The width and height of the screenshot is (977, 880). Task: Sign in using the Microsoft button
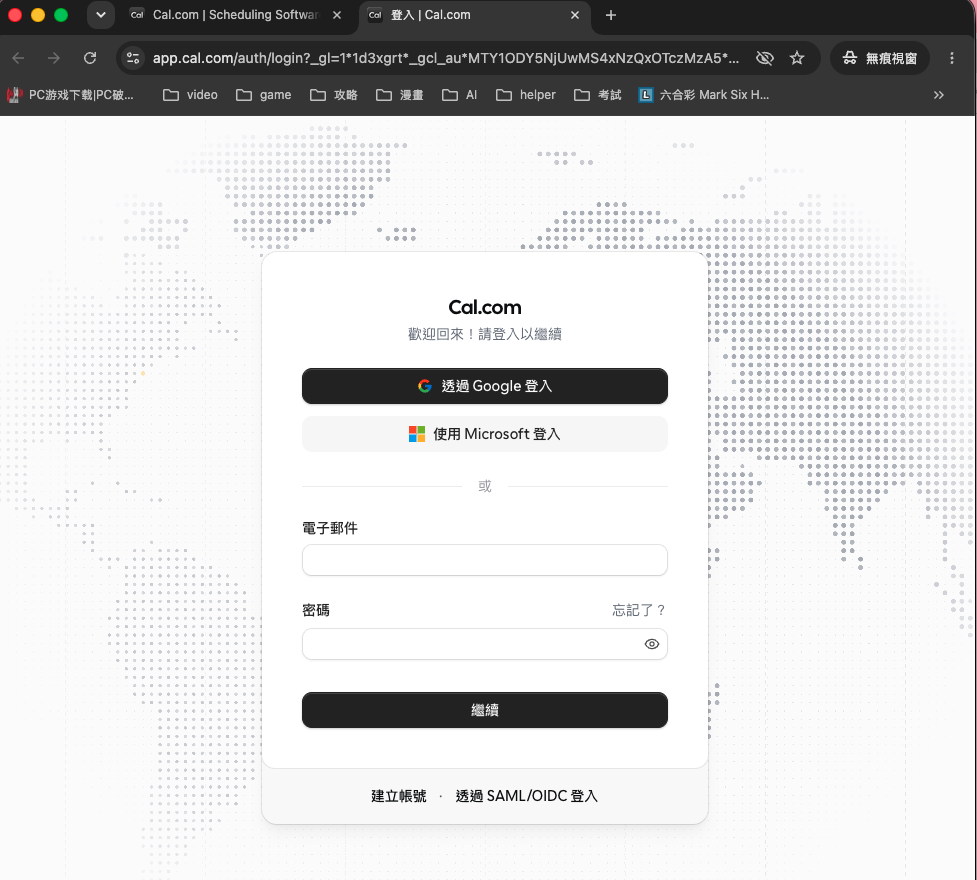(x=485, y=434)
